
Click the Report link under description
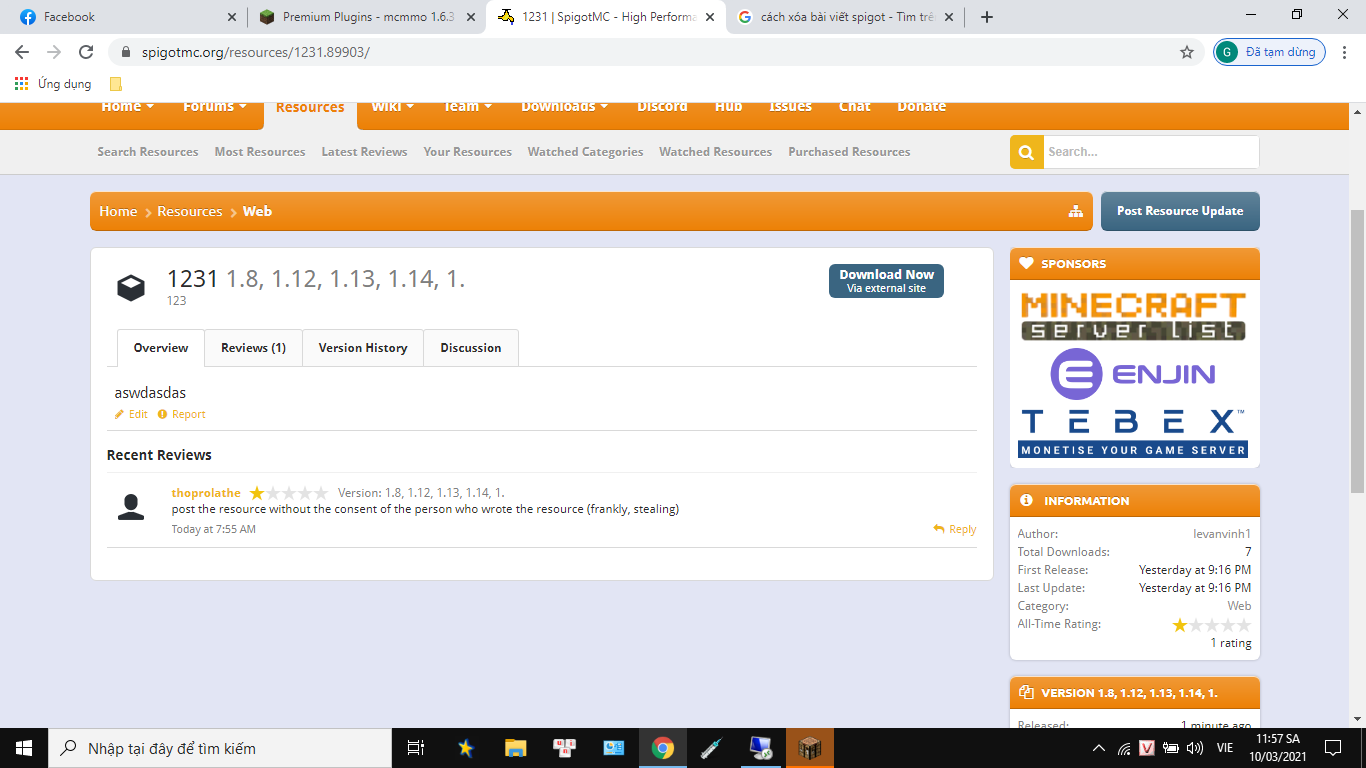[181, 414]
